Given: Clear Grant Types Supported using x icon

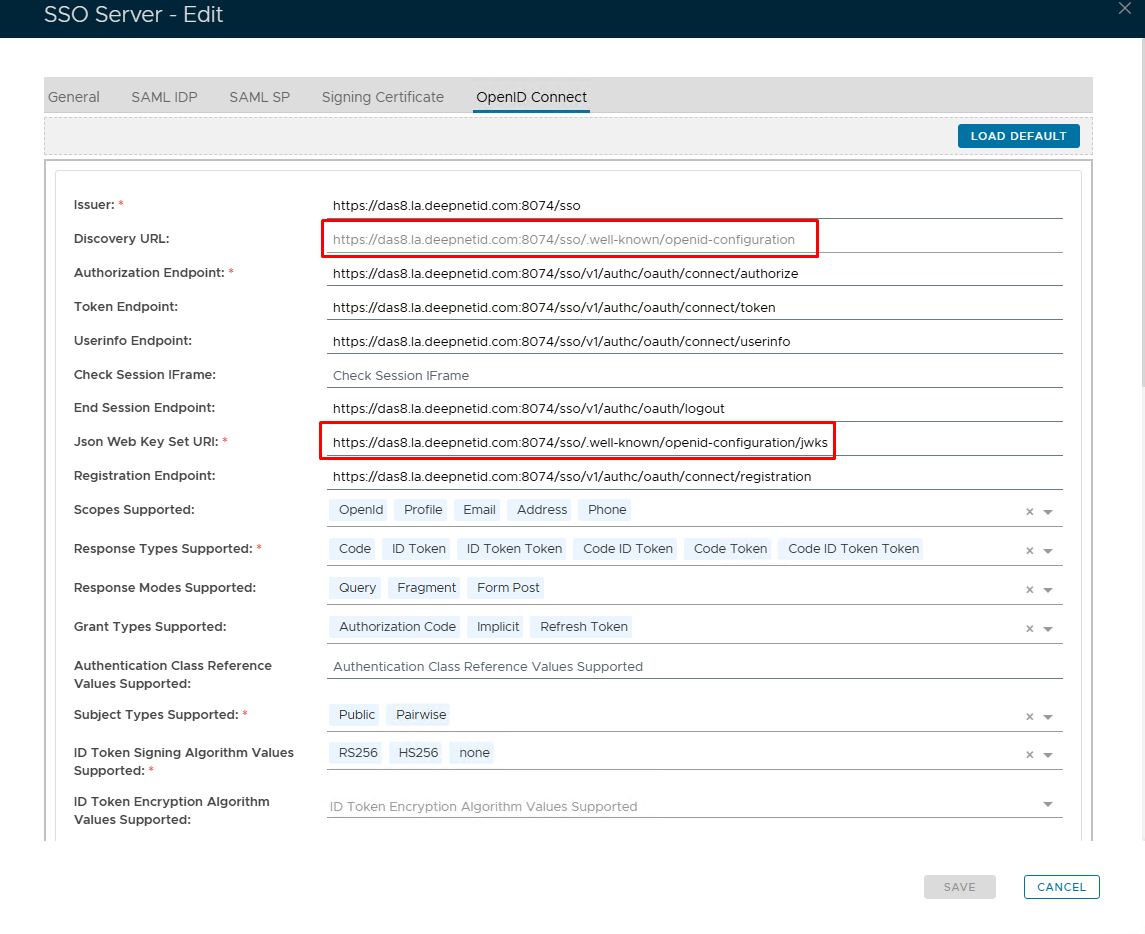Looking at the screenshot, I should point(1029,629).
